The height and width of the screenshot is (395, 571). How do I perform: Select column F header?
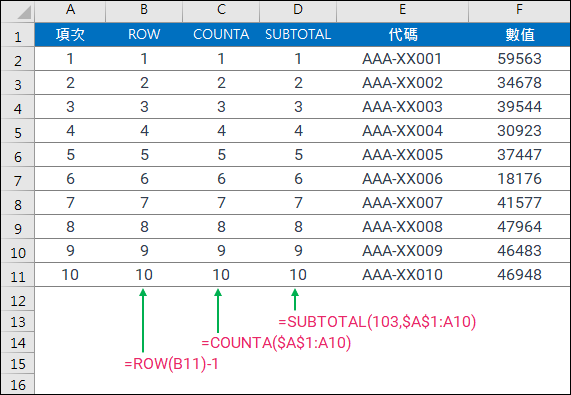[519, 11]
